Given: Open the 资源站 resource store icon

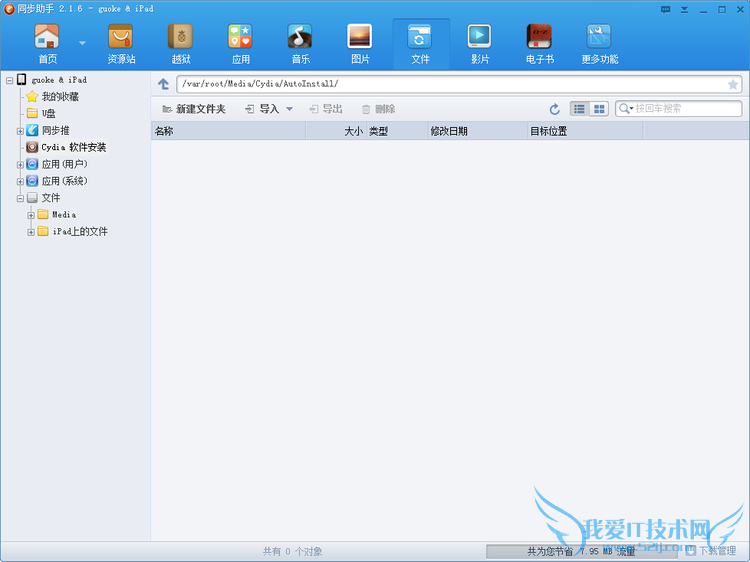Looking at the screenshot, I should coord(121,44).
